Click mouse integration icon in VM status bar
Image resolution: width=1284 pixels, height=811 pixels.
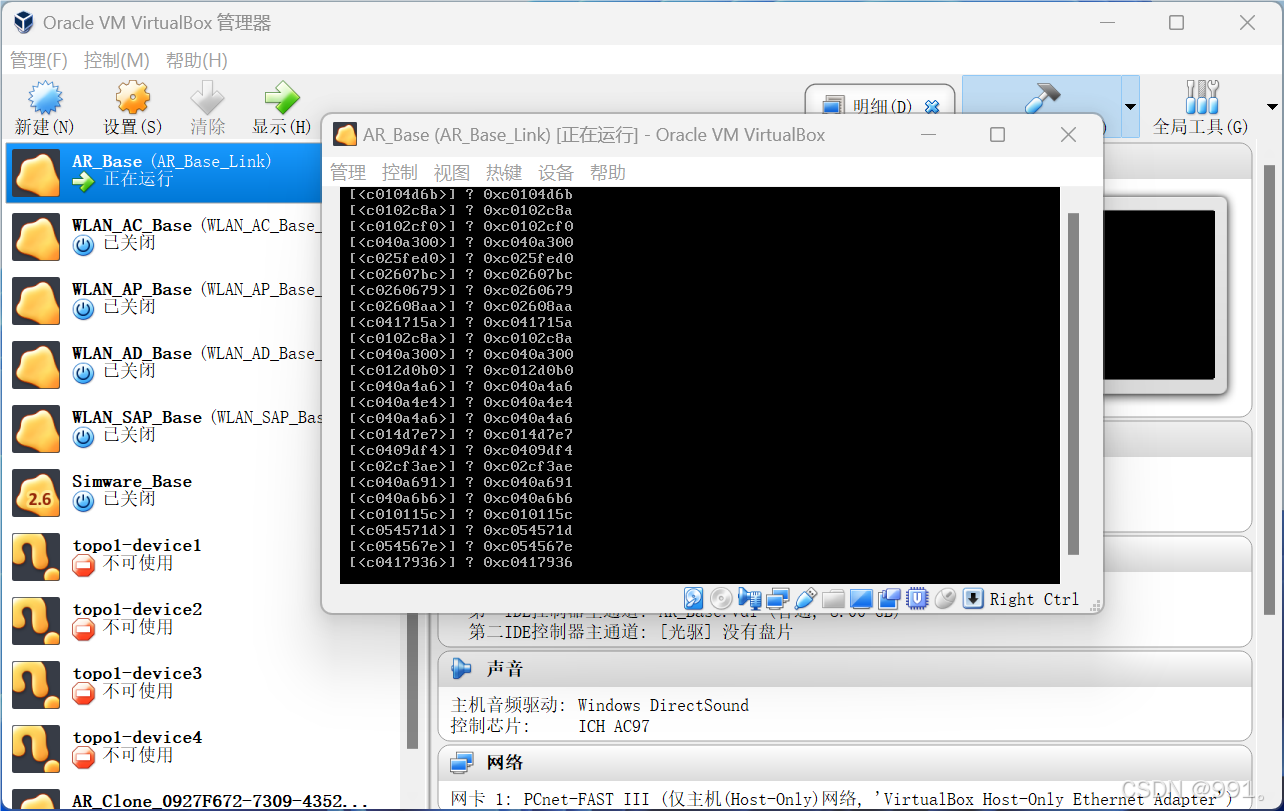tap(945, 599)
